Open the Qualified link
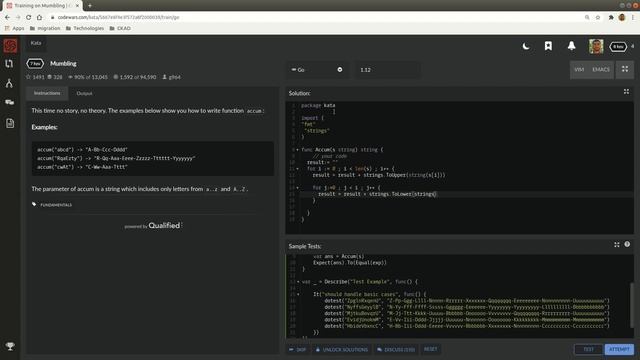This screenshot has height=360, width=640. tap(164, 225)
